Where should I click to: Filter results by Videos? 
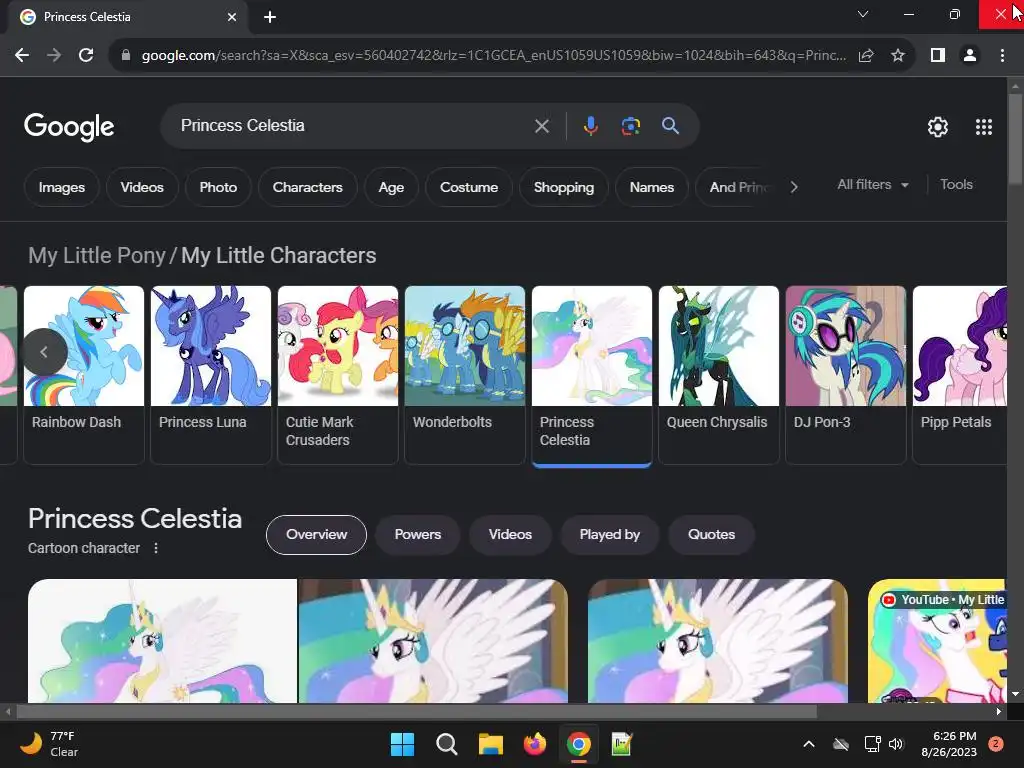[x=142, y=187]
